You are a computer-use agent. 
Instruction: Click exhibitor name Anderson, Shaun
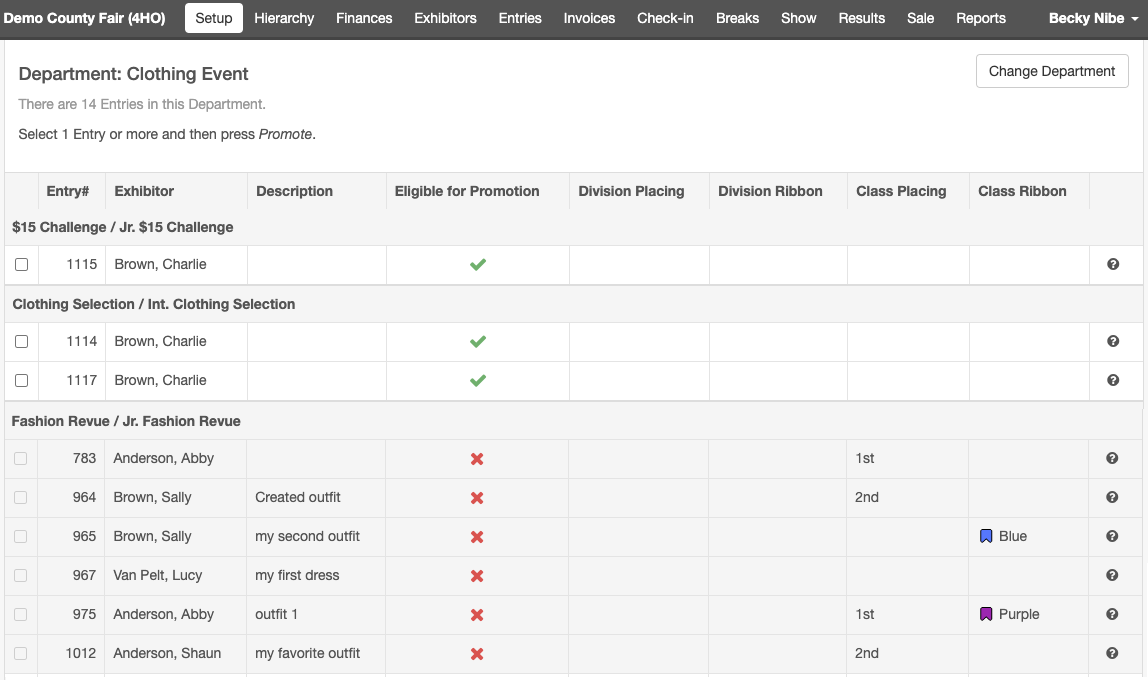[x=167, y=653]
